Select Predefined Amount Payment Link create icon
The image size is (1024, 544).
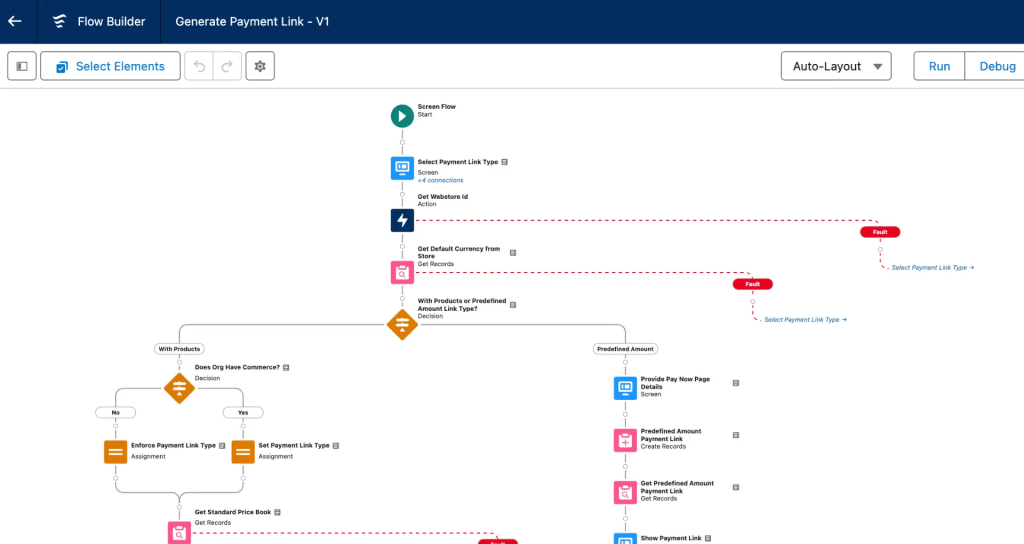tap(625, 440)
